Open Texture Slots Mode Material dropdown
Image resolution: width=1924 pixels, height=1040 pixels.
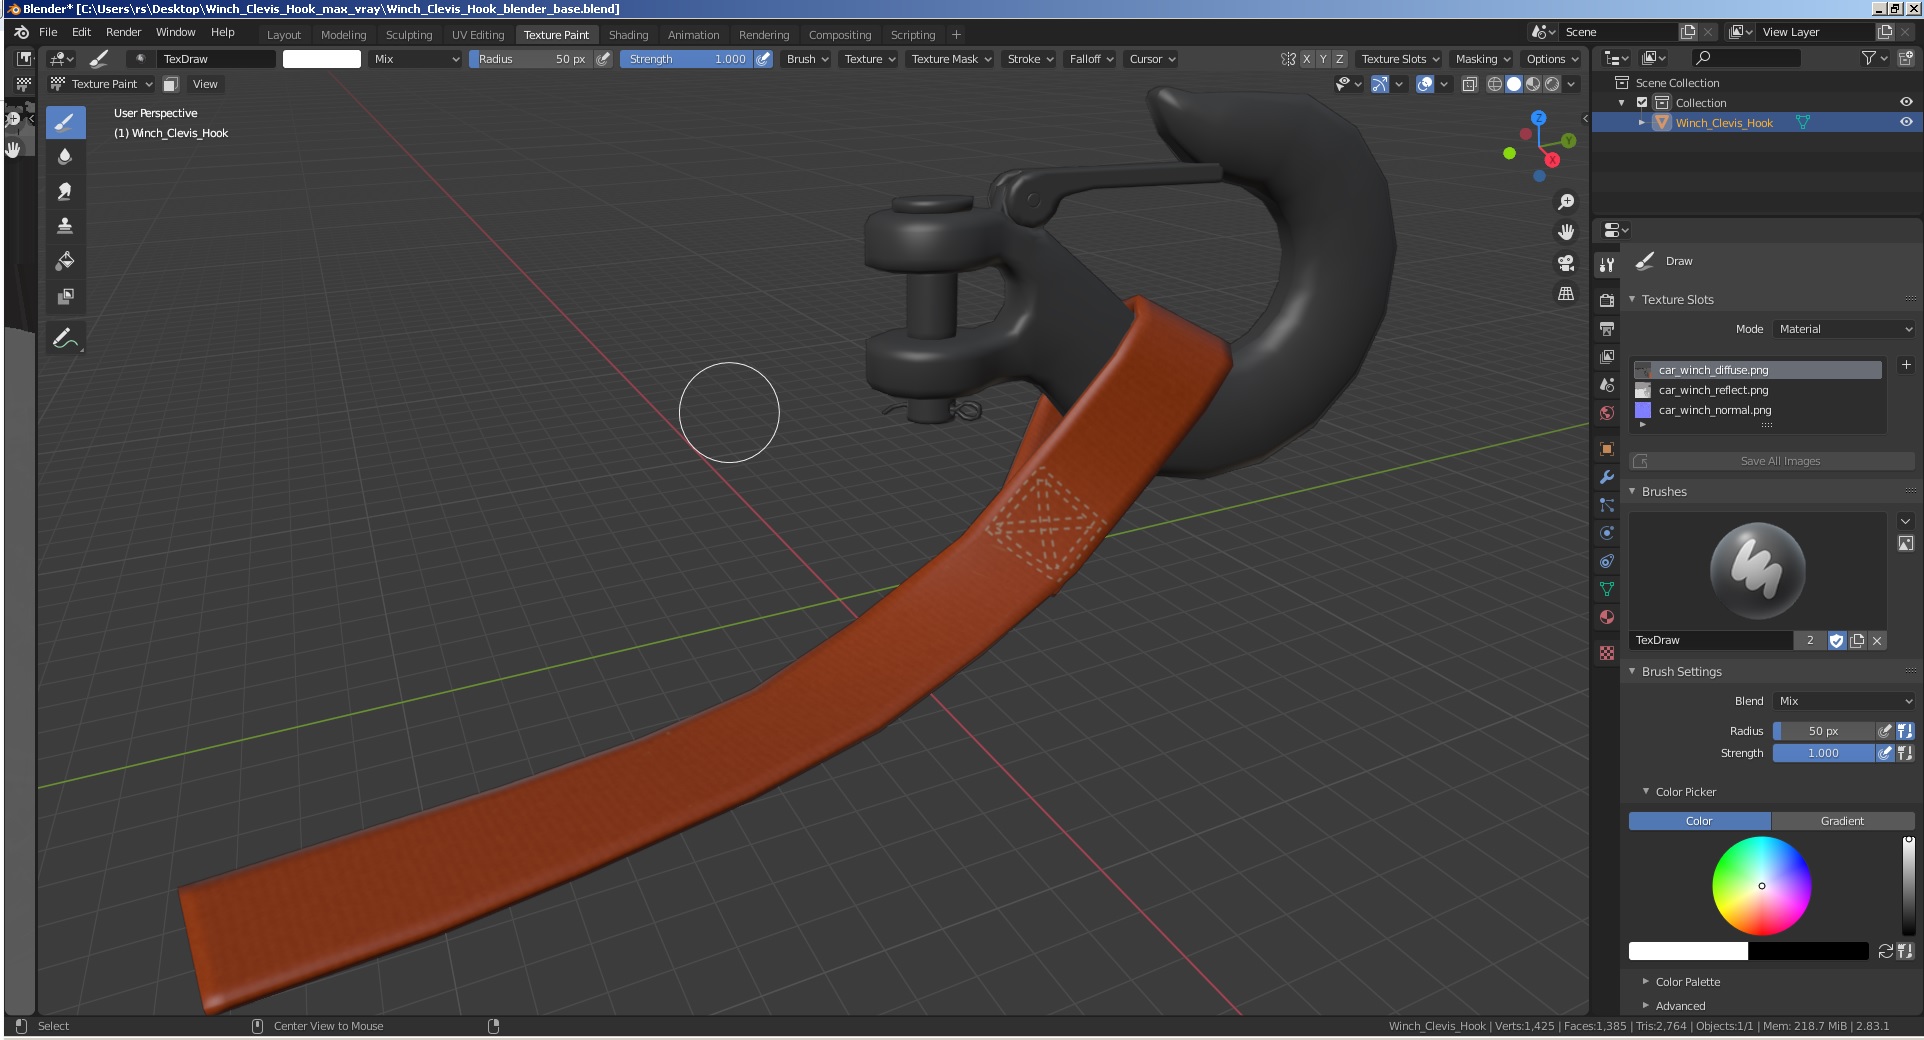[x=1844, y=329]
